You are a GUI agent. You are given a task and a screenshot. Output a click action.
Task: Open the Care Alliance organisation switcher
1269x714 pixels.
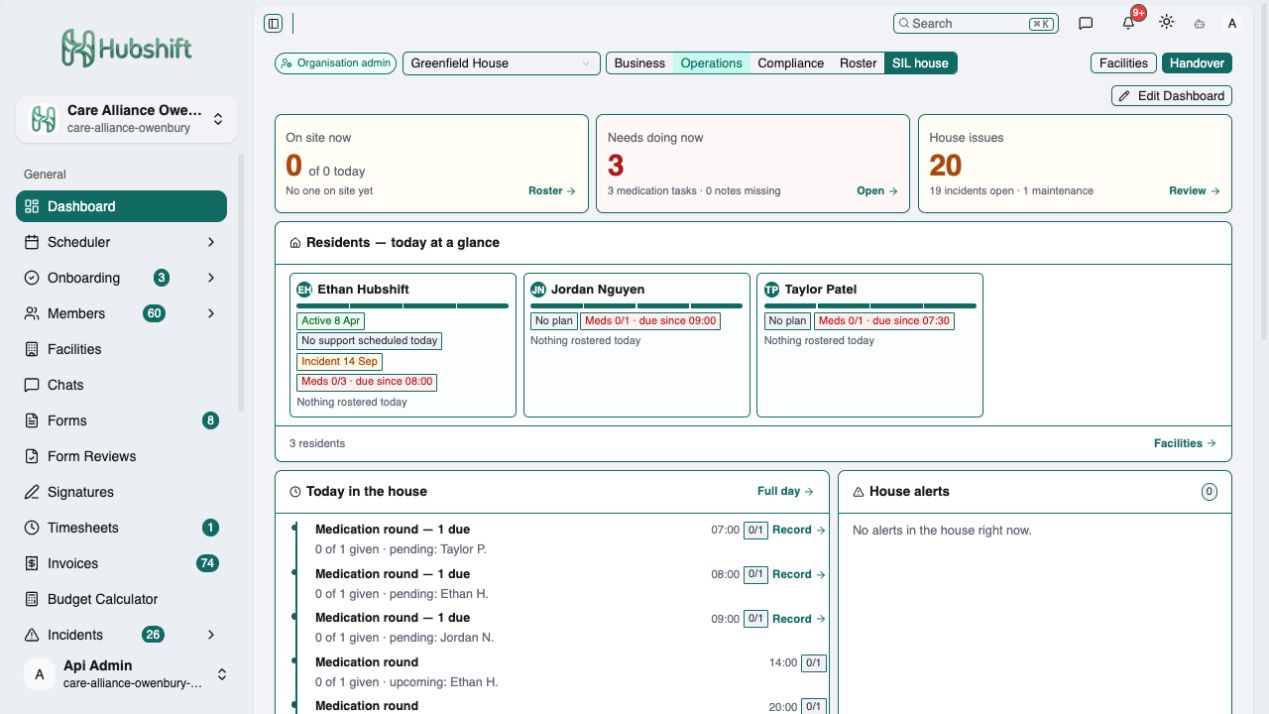(x=127, y=119)
